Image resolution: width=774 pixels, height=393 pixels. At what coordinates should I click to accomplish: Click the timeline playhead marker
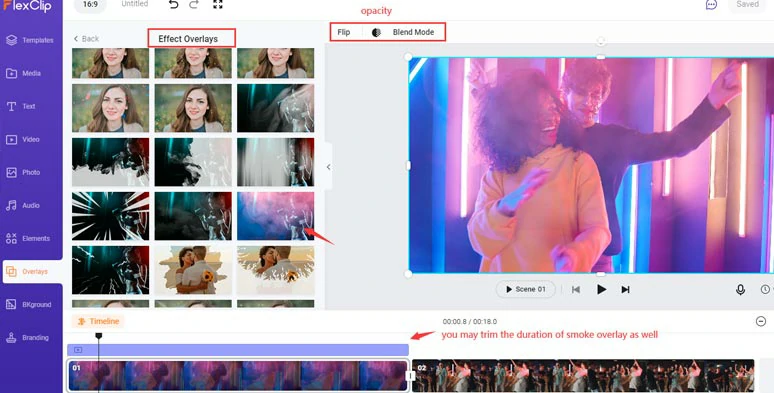click(99, 336)
